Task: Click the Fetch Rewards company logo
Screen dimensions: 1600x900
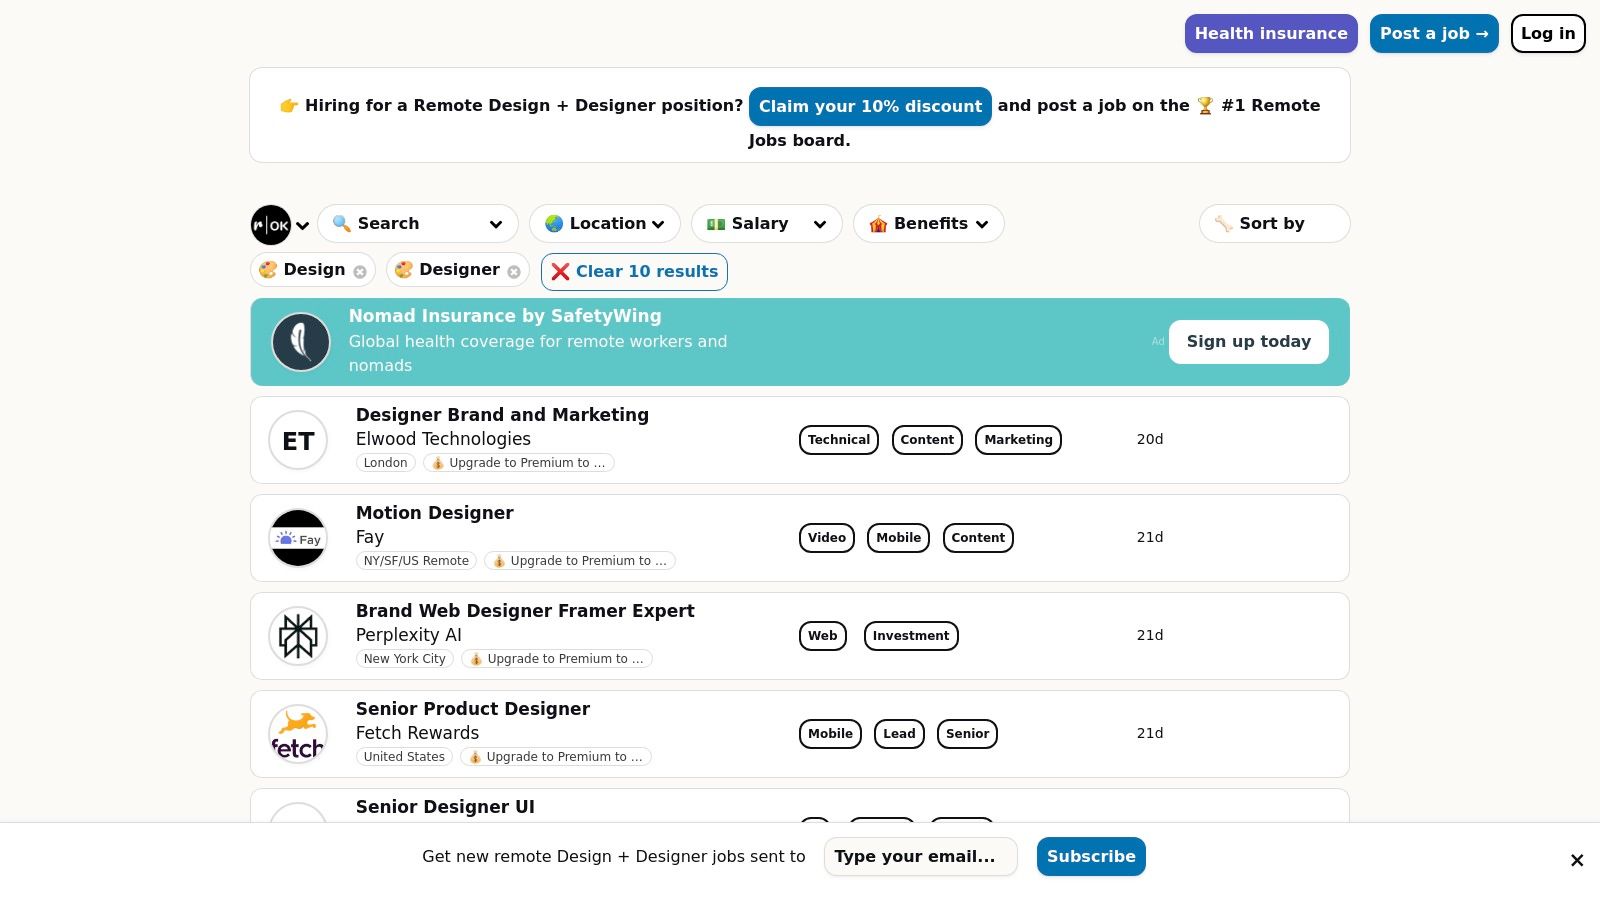Action: pos(298,733)
